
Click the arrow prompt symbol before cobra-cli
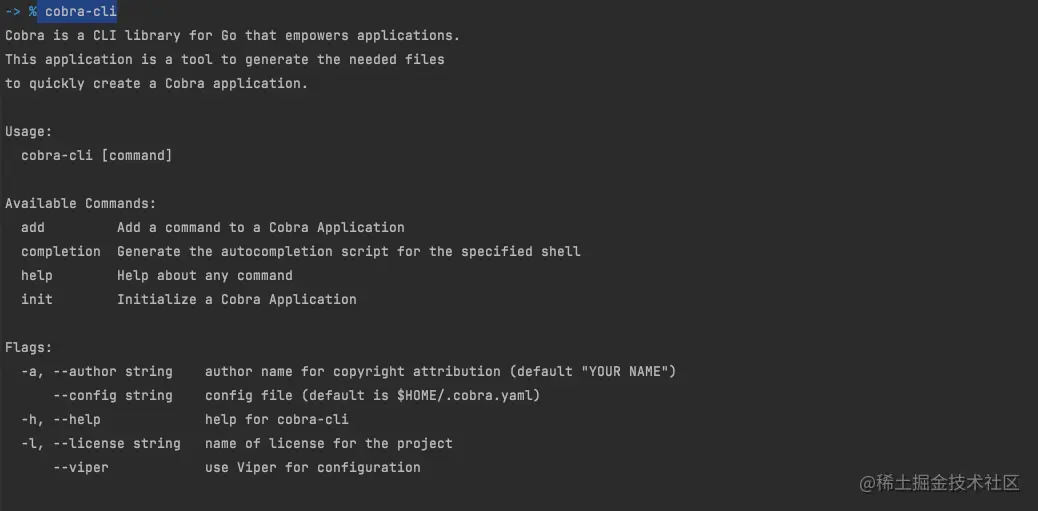(12, 11)
